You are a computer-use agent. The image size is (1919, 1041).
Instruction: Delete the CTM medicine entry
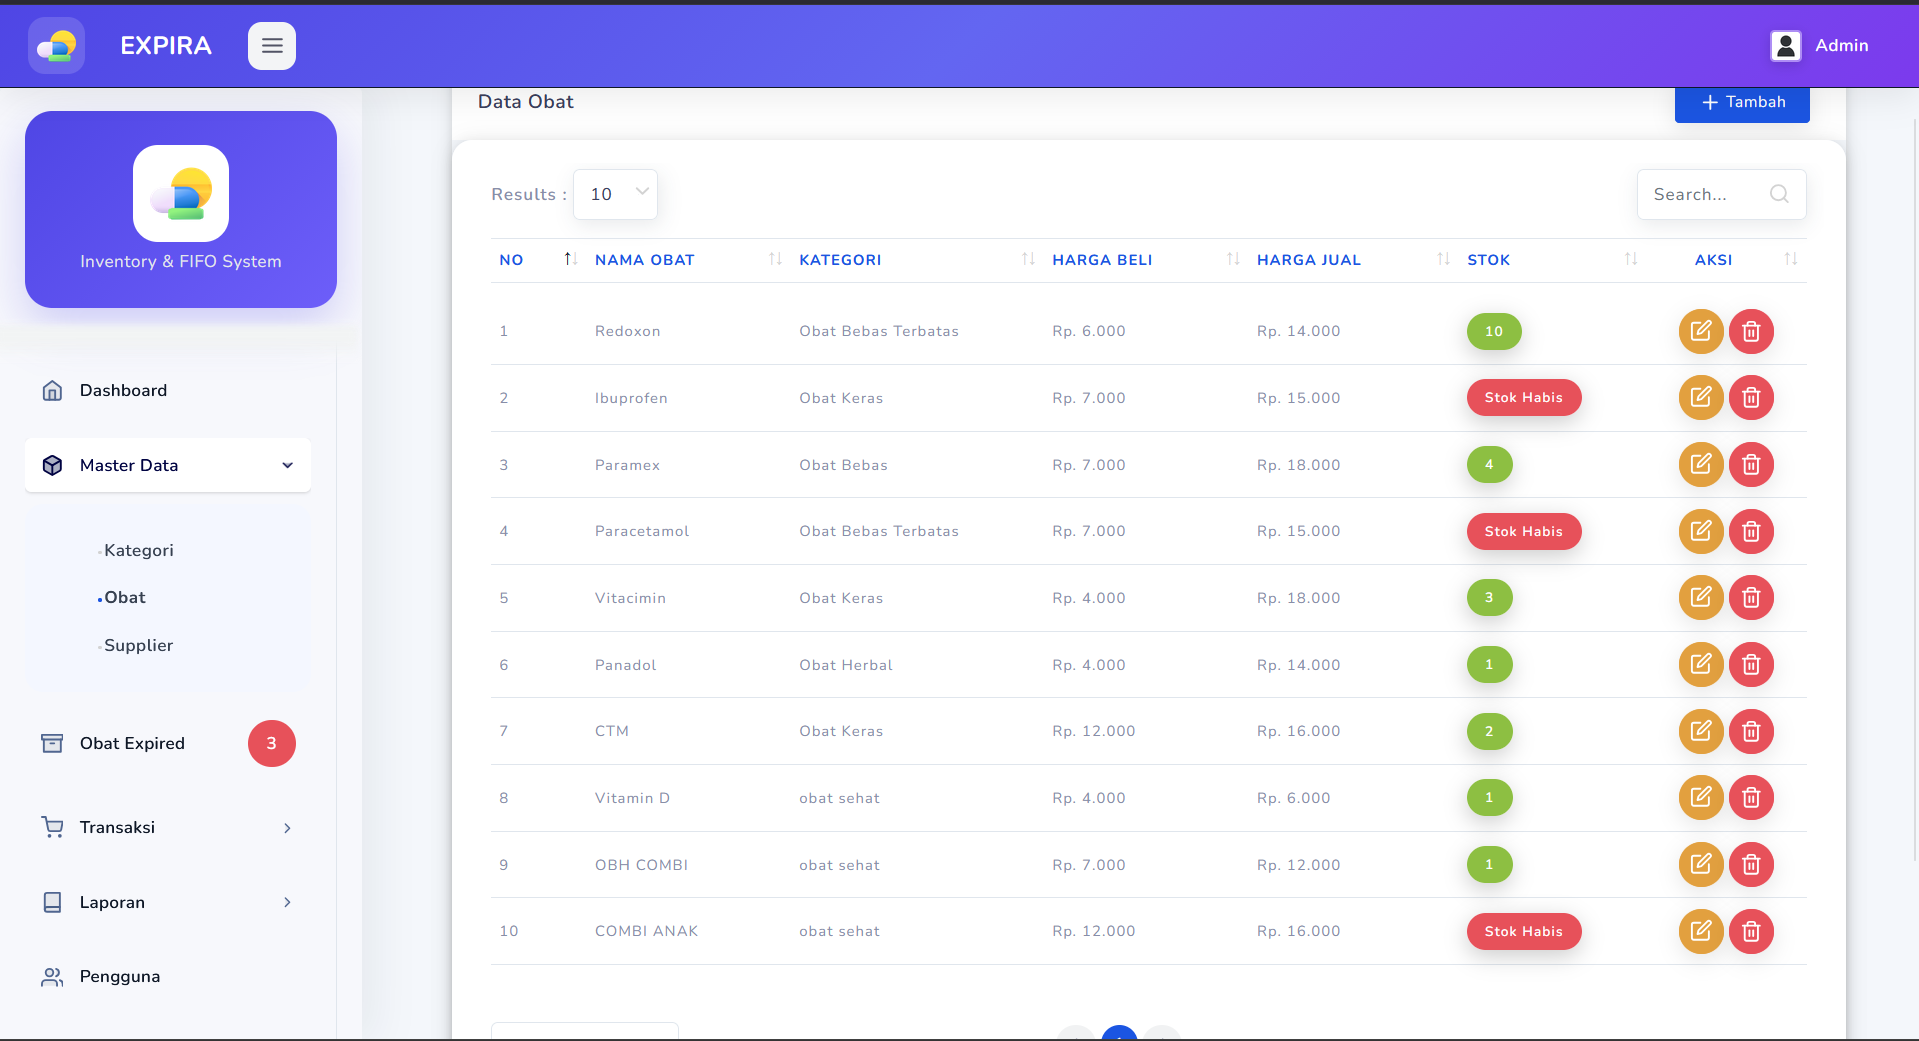coord(1751,731)
